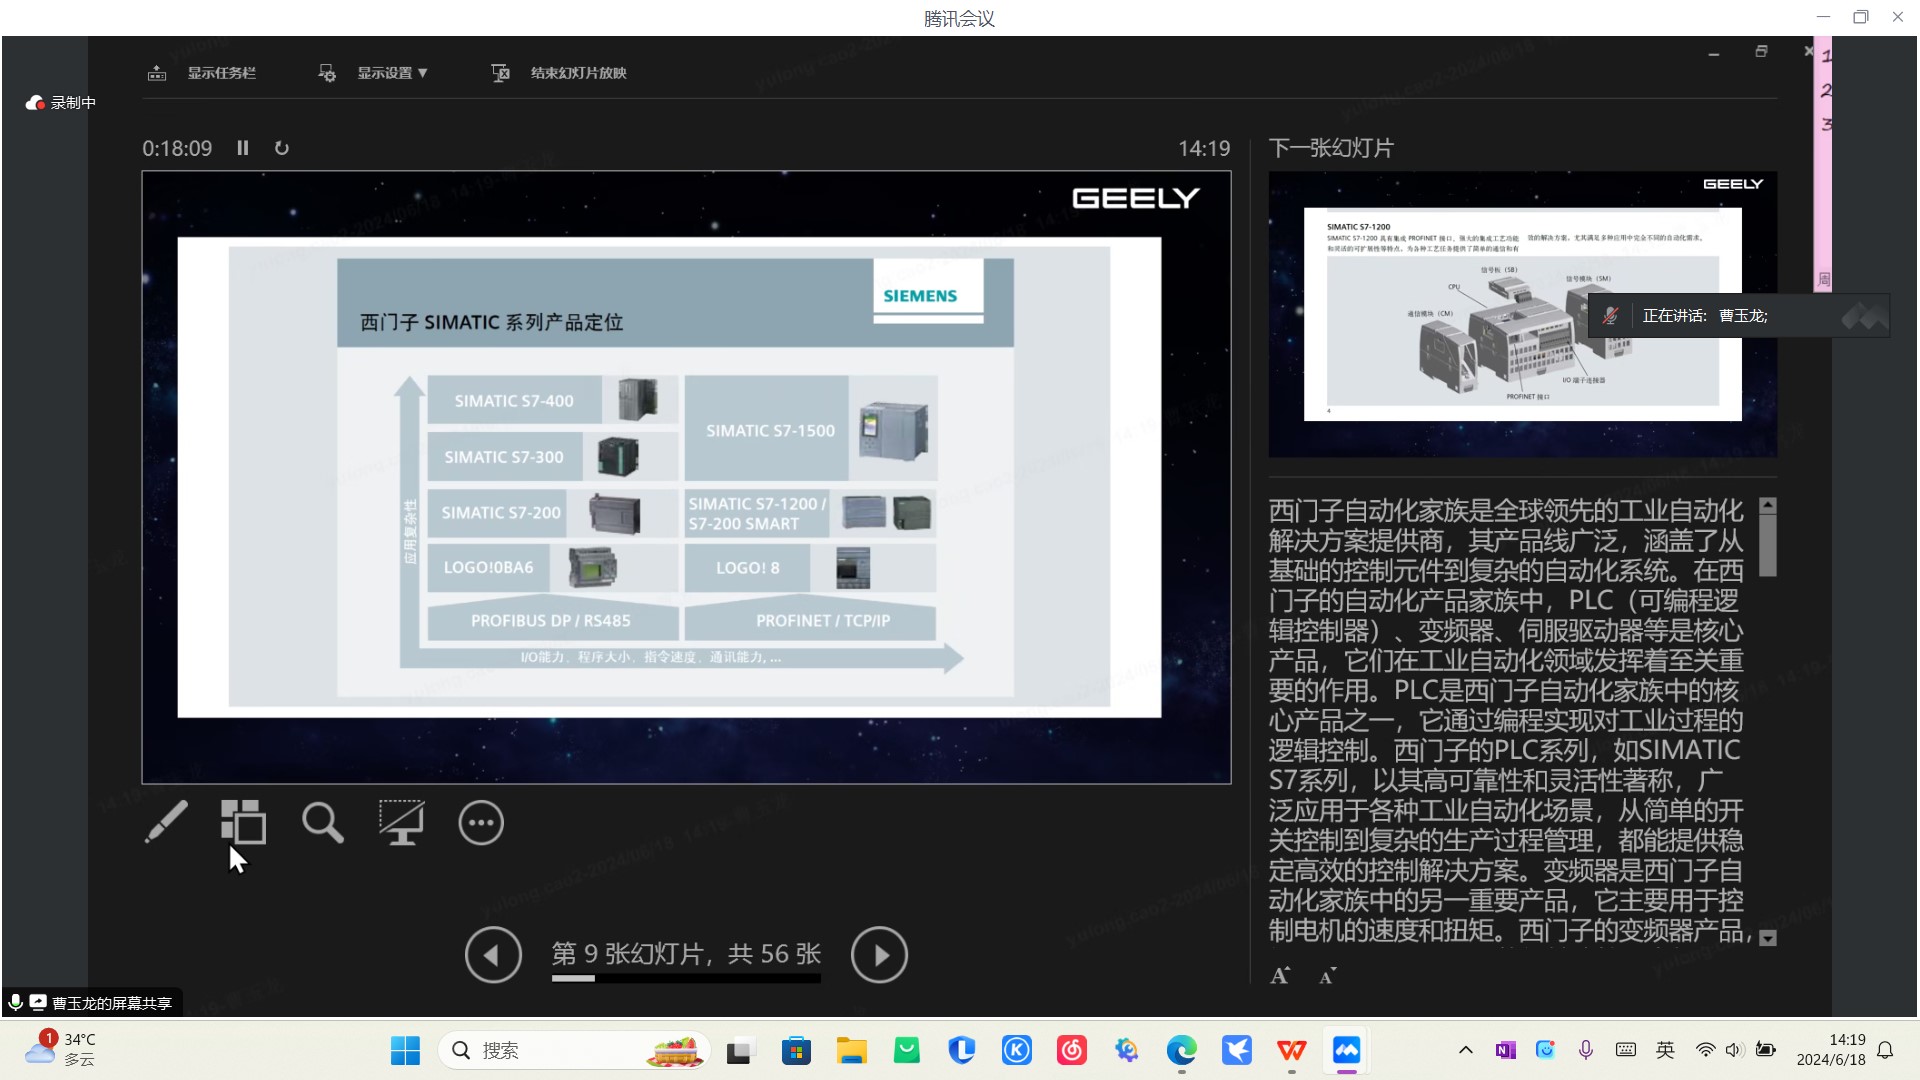Open more slide show options ellipsis
The height and width of the screenshot is (1080, 1920).
point(481,822)
